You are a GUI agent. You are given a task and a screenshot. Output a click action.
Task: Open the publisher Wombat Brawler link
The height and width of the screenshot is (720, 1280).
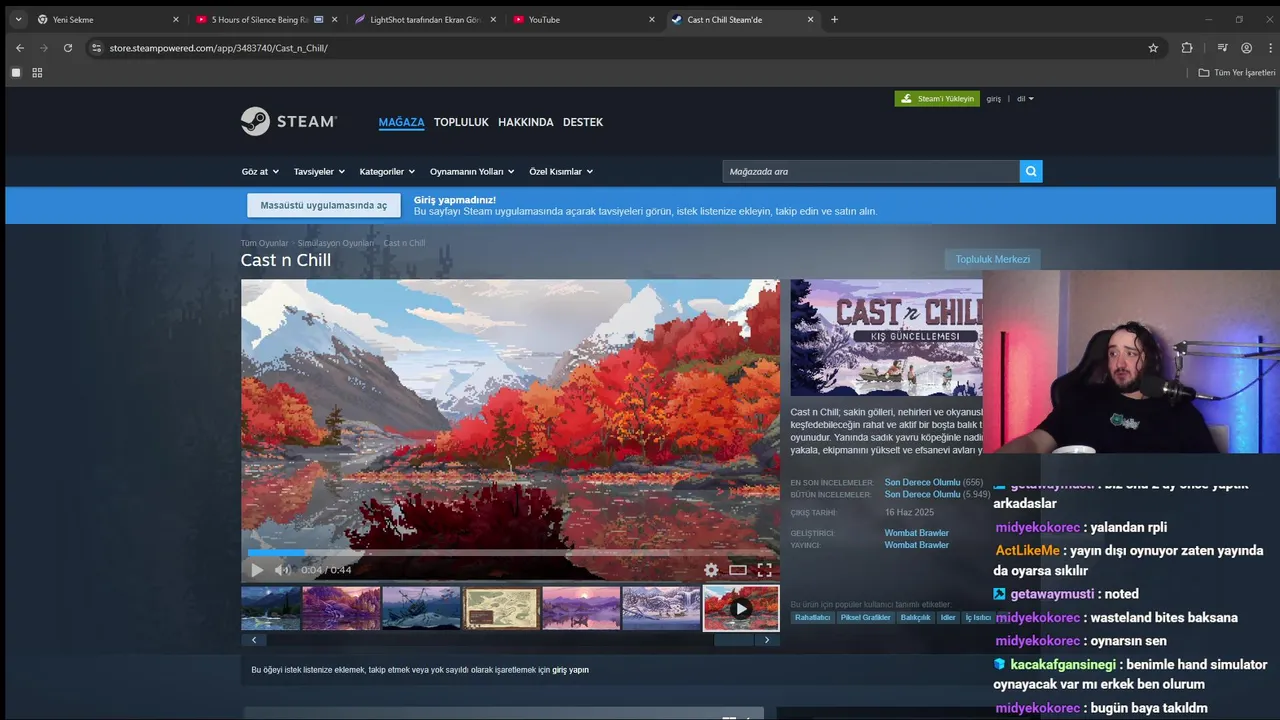[916, 545]
